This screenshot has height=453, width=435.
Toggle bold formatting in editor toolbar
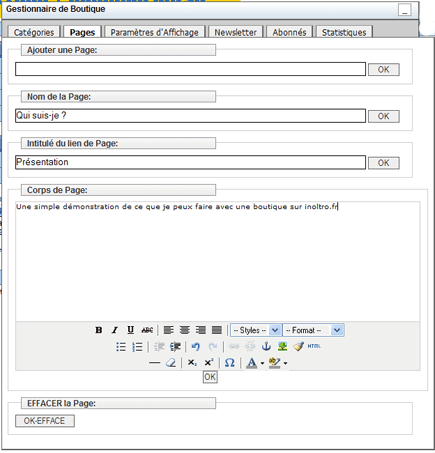coord(99,330)
